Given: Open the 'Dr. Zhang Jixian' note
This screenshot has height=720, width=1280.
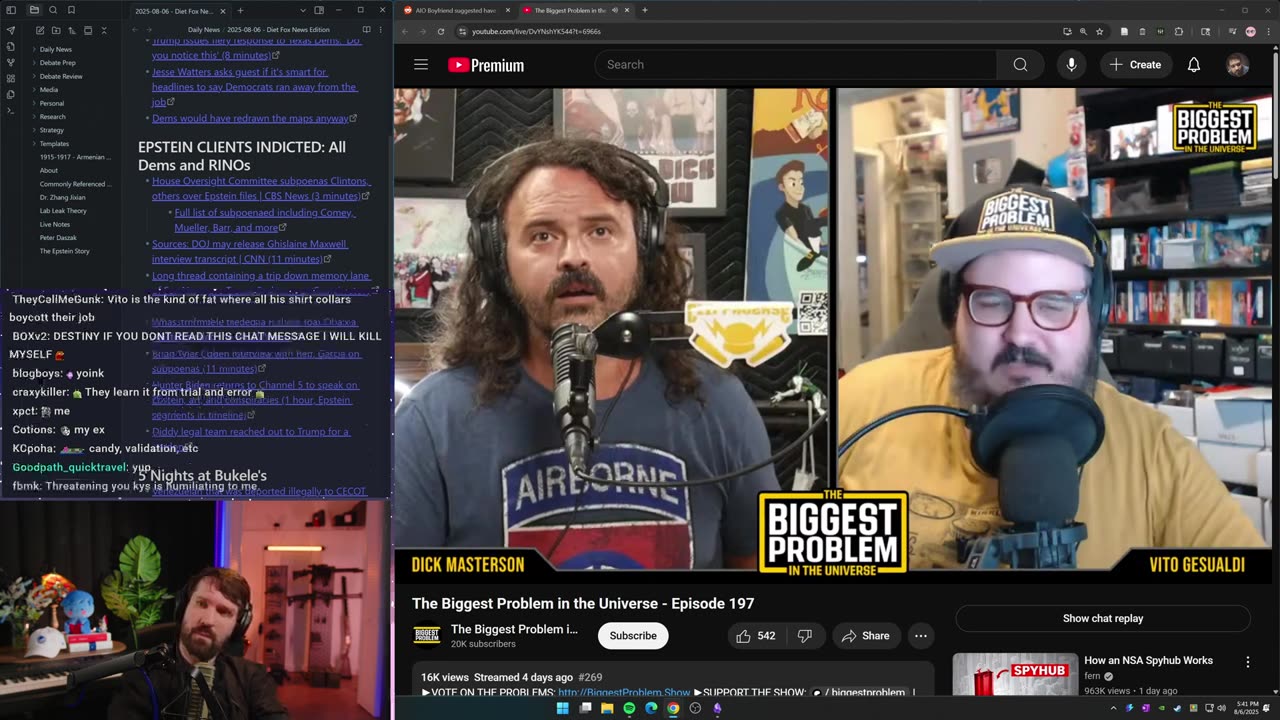Looking at the screenshot, I should point(62,197).
